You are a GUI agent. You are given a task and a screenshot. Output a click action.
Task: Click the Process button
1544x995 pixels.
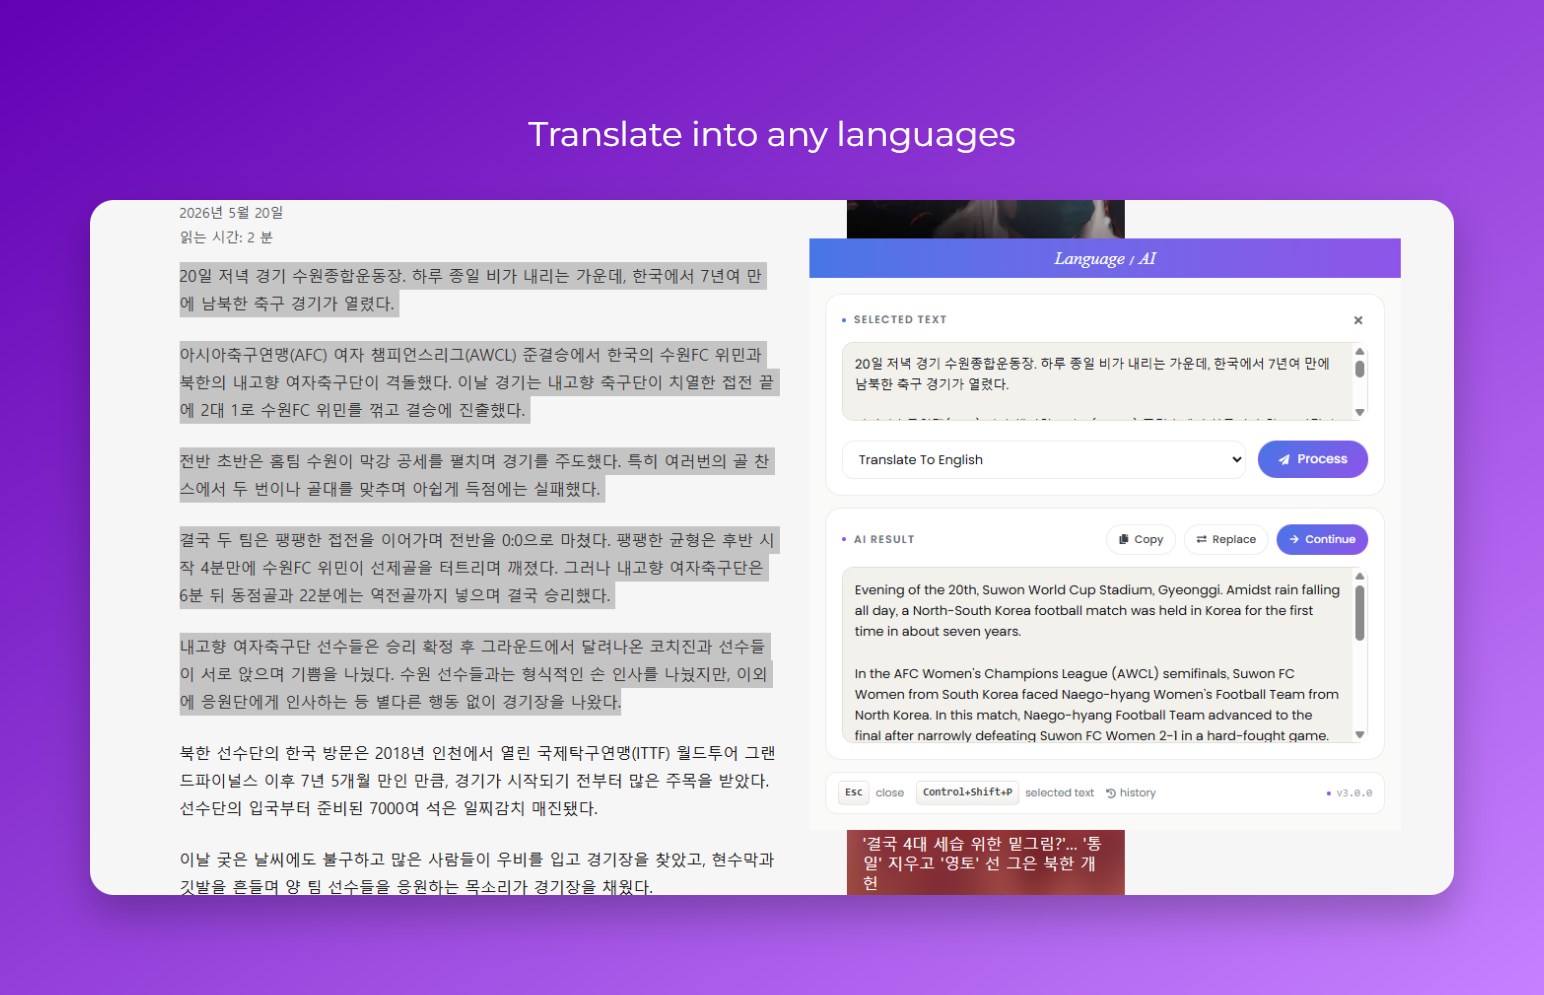pyautogui.click(x=1312, y=459)
